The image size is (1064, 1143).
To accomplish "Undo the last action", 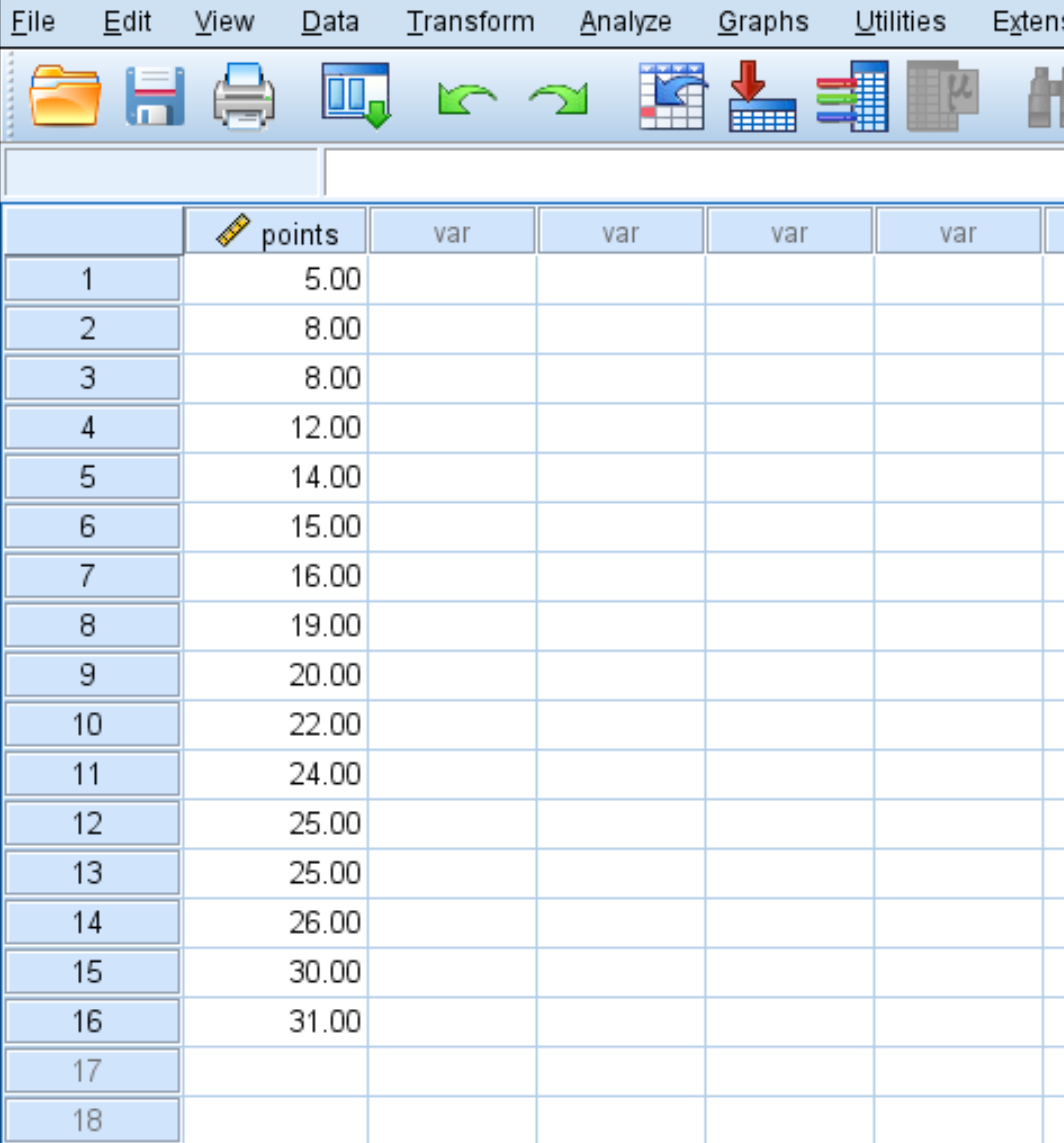I will pyautogui.click(x=466, y=97).
